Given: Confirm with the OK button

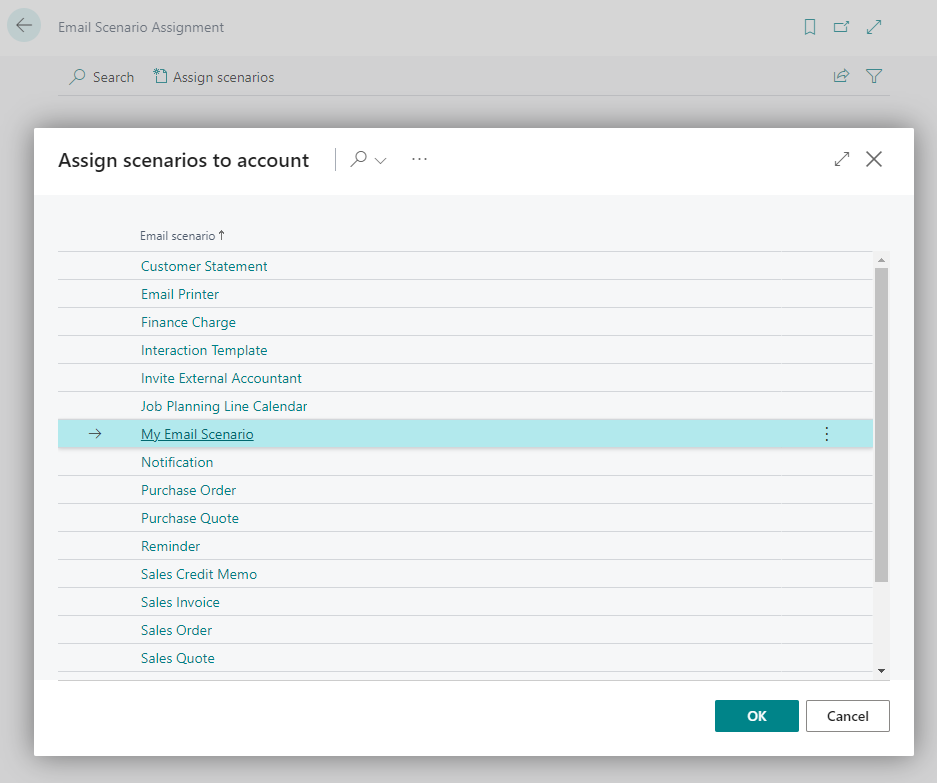Looking at the screenshot, I should pos(757,715).
